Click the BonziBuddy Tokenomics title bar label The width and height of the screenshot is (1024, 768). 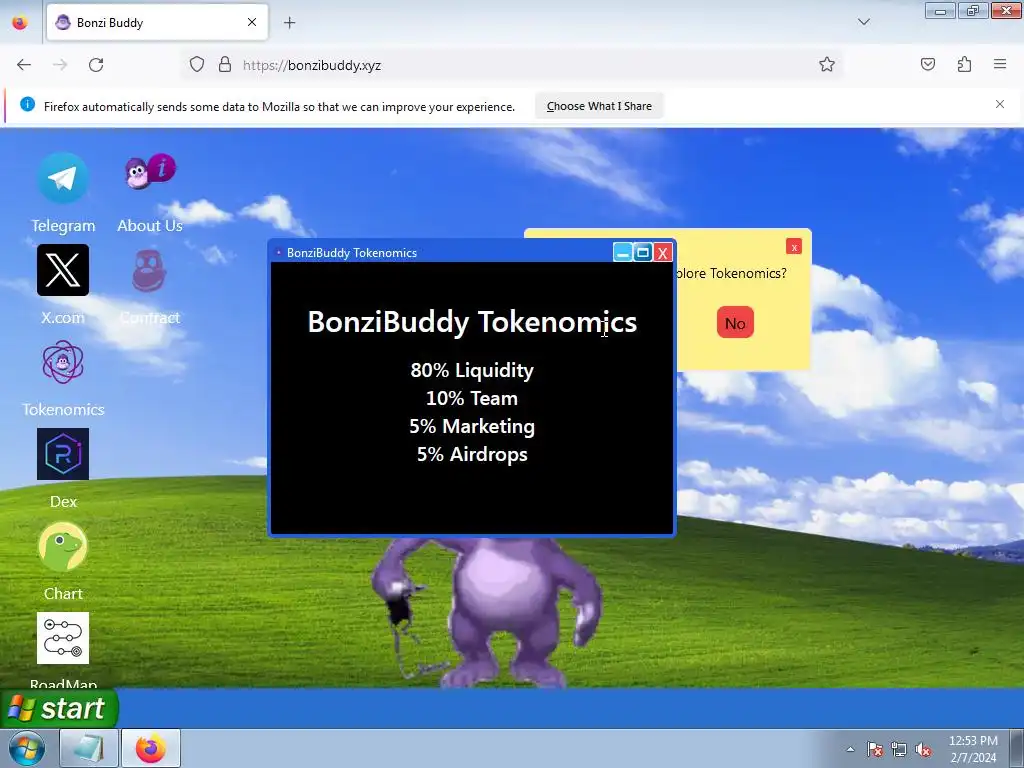pyautogui.click(x=352, y=253)
